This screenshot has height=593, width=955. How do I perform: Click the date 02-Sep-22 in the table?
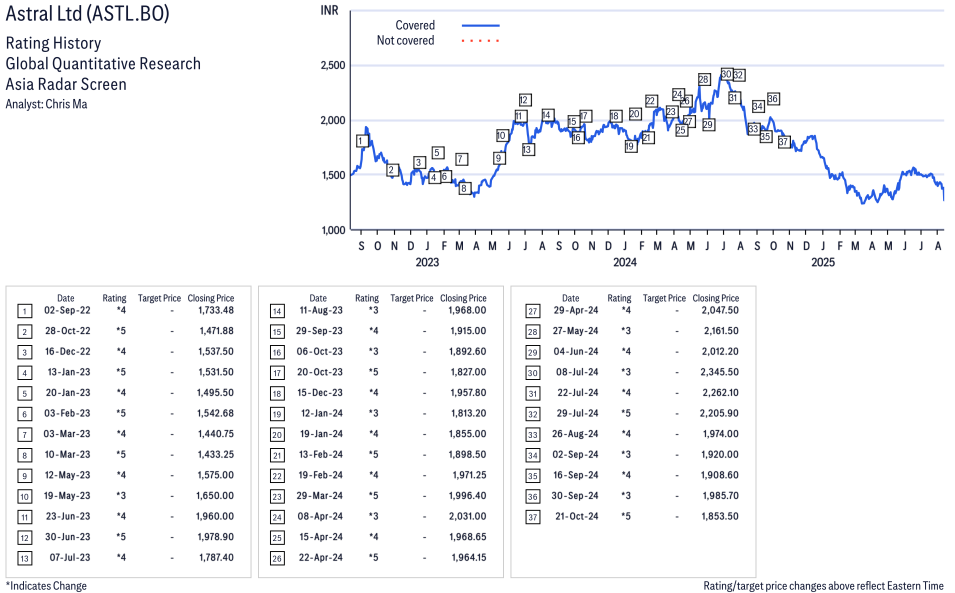(x=67, y=311)
